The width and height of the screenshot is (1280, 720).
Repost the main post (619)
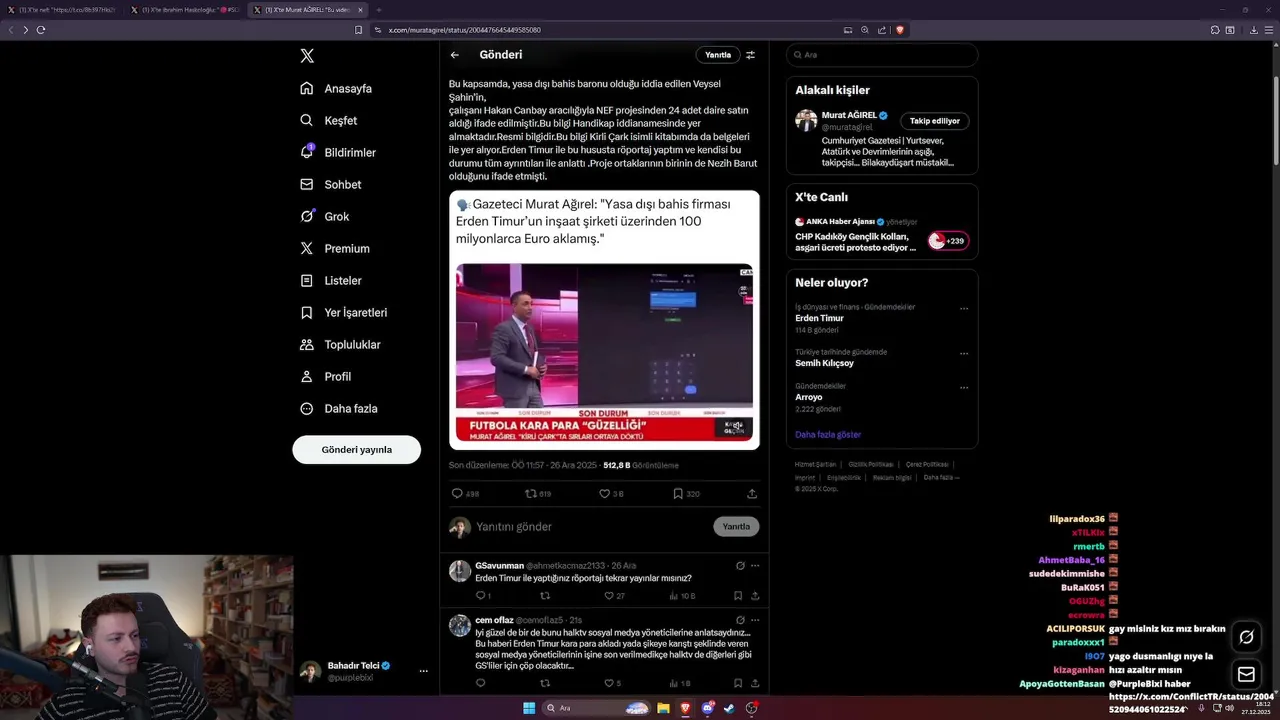538,493
